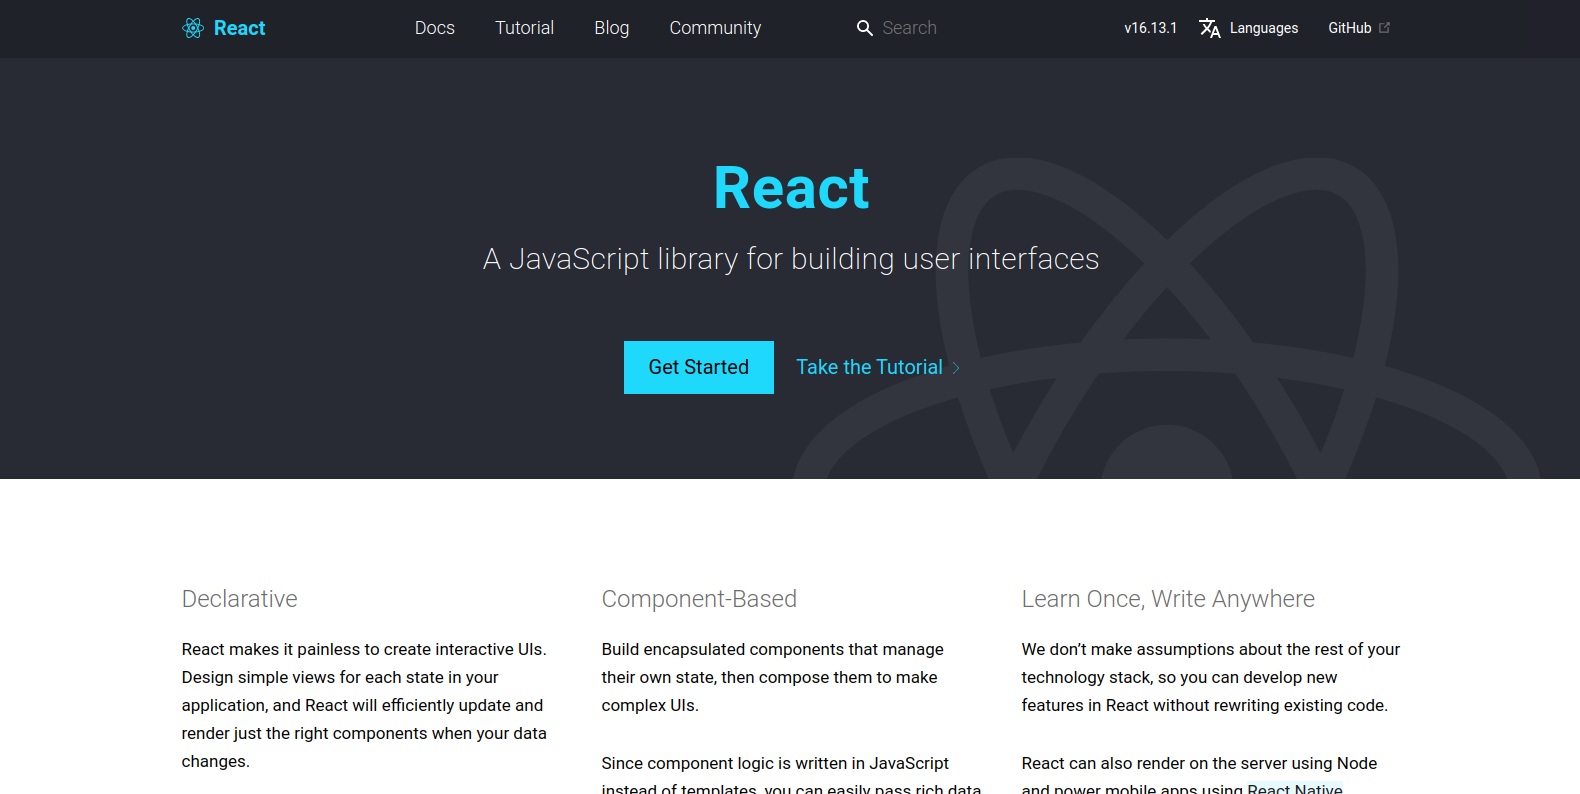Click the chevron arrow after Take the Tutorial

[956, 368]
